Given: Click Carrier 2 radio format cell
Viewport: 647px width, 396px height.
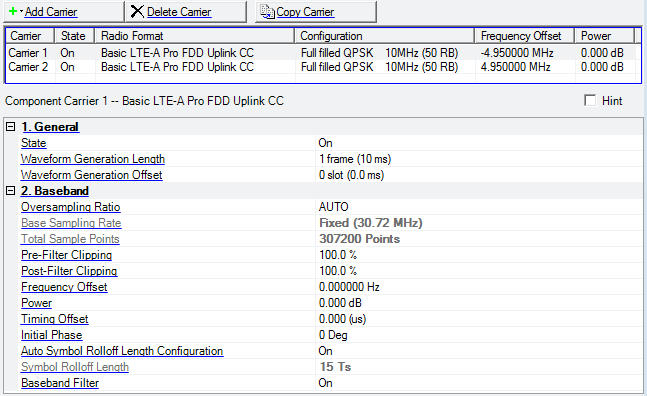Looking at the screenshot, I should (x=177, y=67).
